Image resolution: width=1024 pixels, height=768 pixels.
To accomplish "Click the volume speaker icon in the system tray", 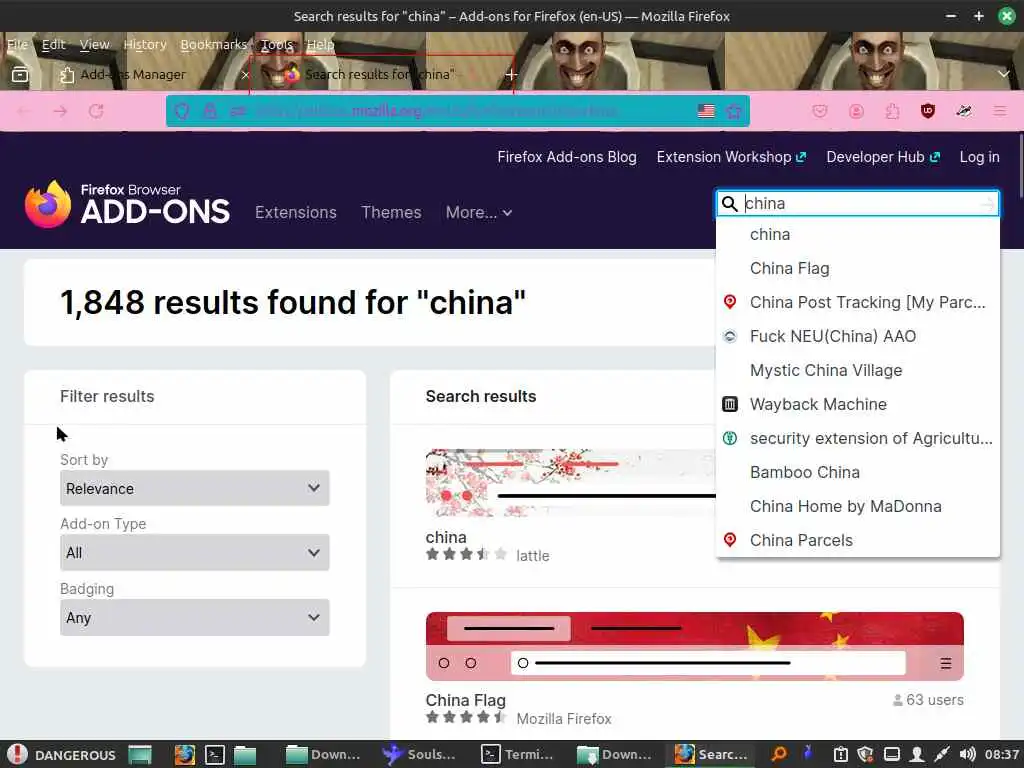I will [x=967, y=754].
